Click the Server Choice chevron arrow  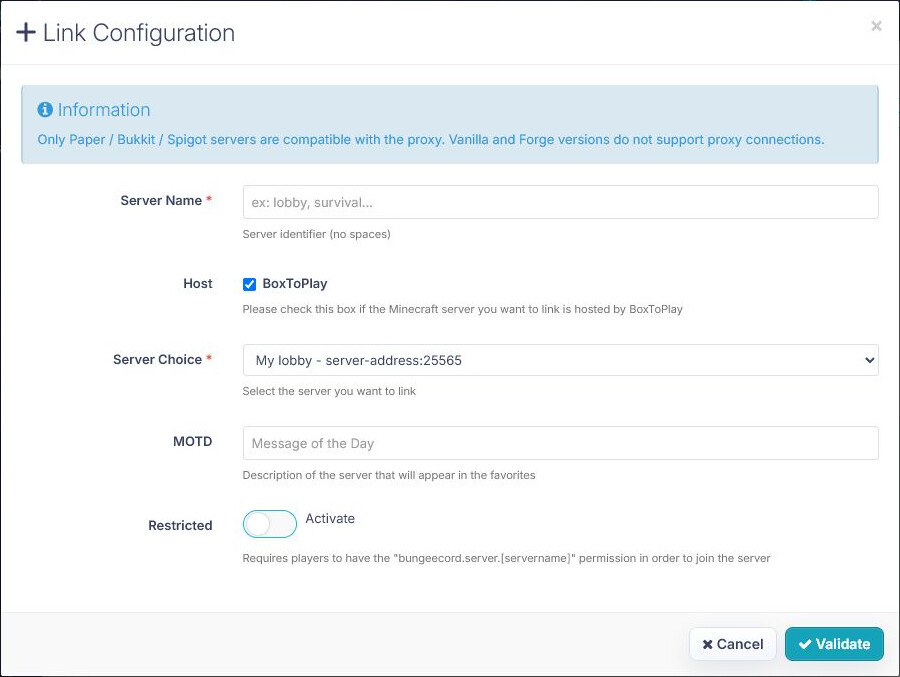pyautogui.click(x=869, y=360)
